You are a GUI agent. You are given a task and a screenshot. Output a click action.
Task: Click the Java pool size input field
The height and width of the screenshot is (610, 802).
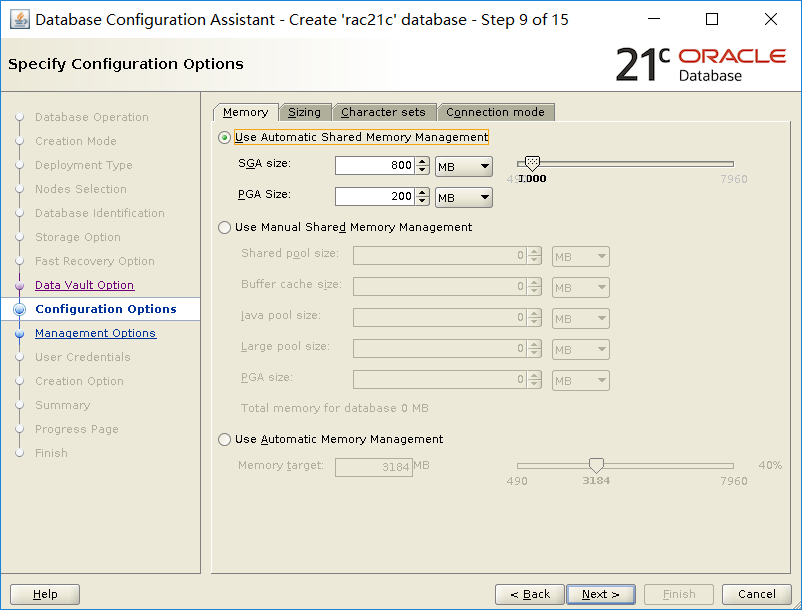(440, 318)
